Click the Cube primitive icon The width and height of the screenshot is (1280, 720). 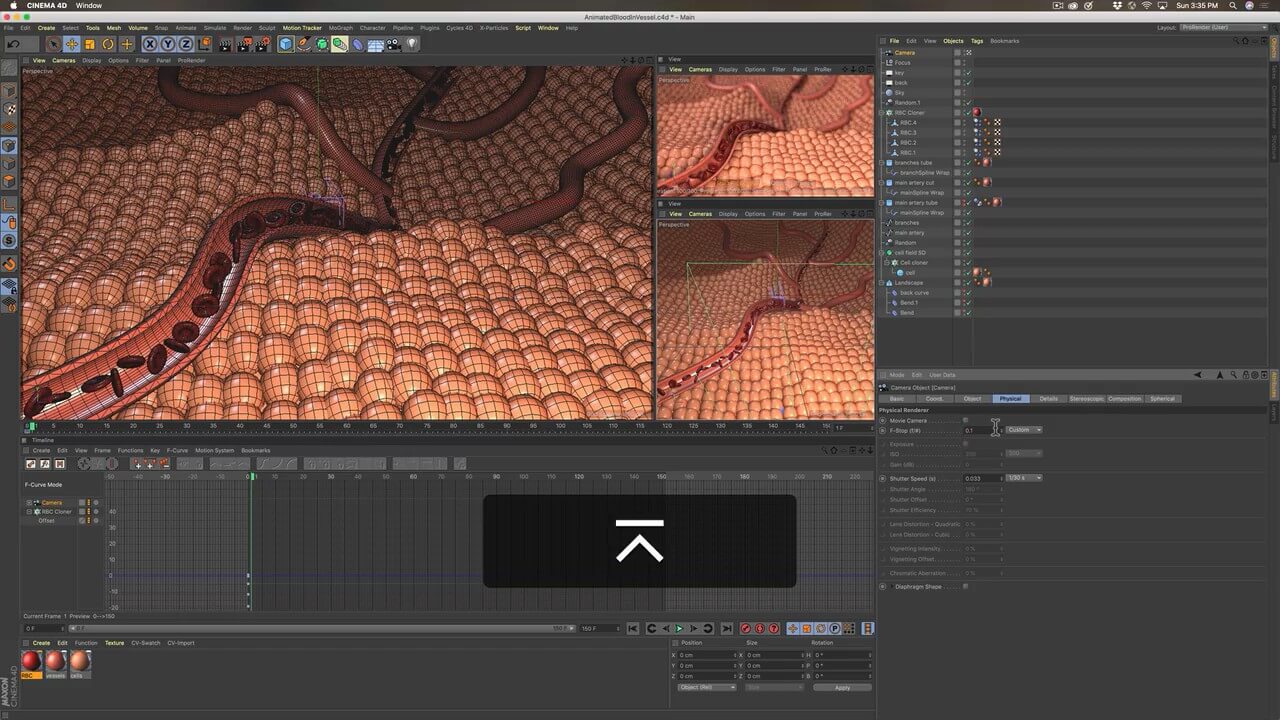point(286,44)
